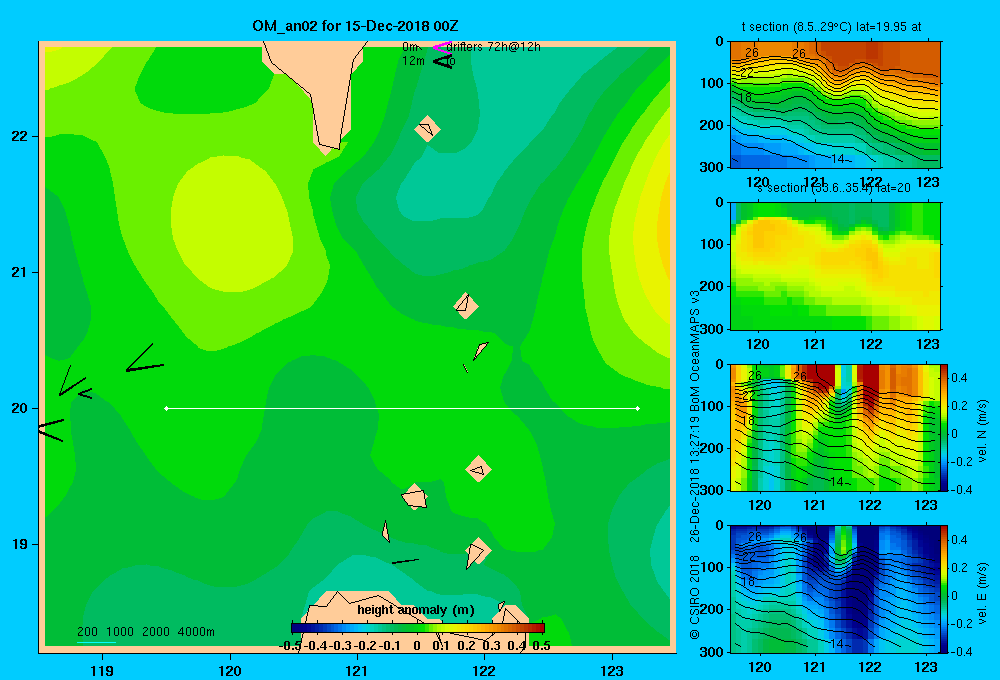Click '18' contour label in temperature section
This screenshot has width=1000, height=680.
pyautogui.click(x=747, y=98)
